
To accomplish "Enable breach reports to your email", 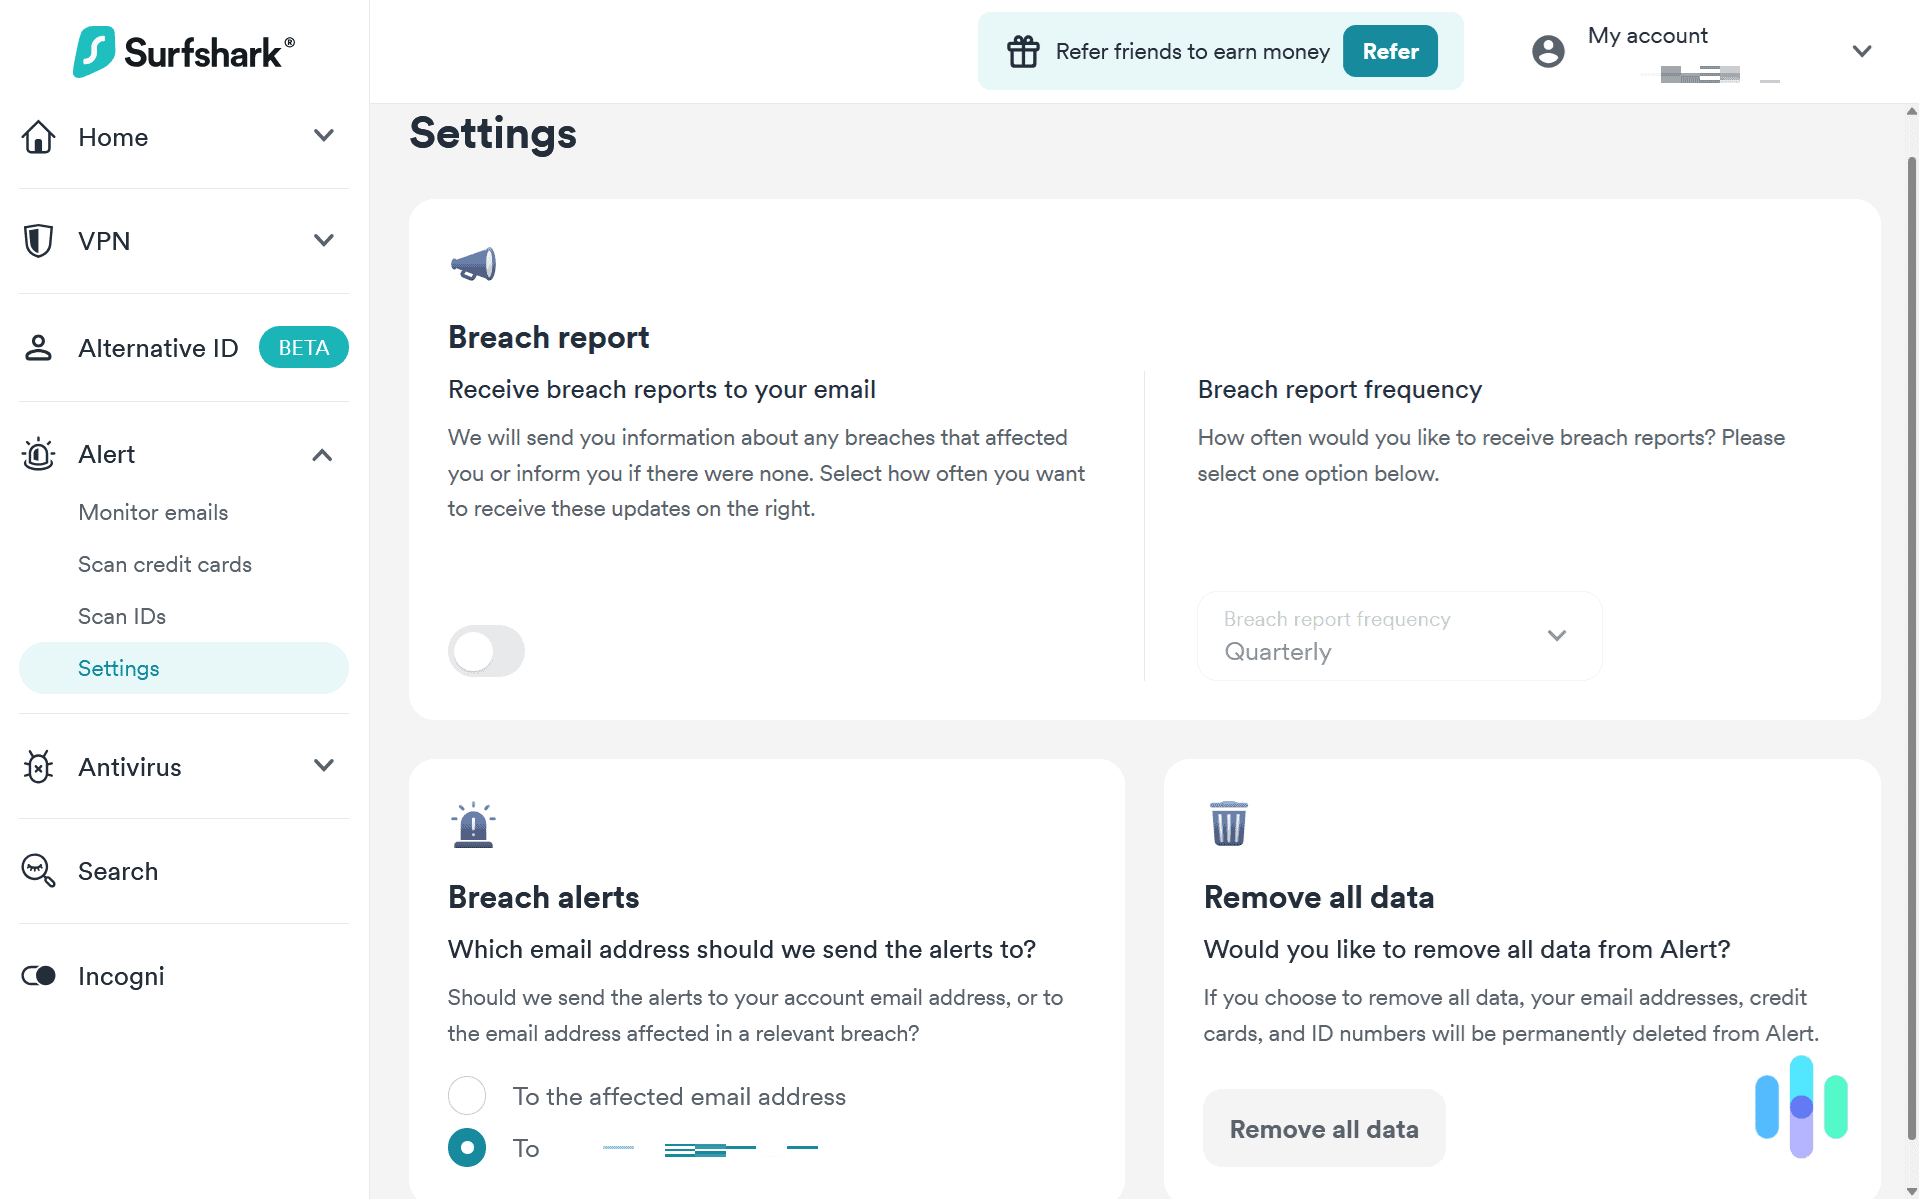I will [486, 650].
